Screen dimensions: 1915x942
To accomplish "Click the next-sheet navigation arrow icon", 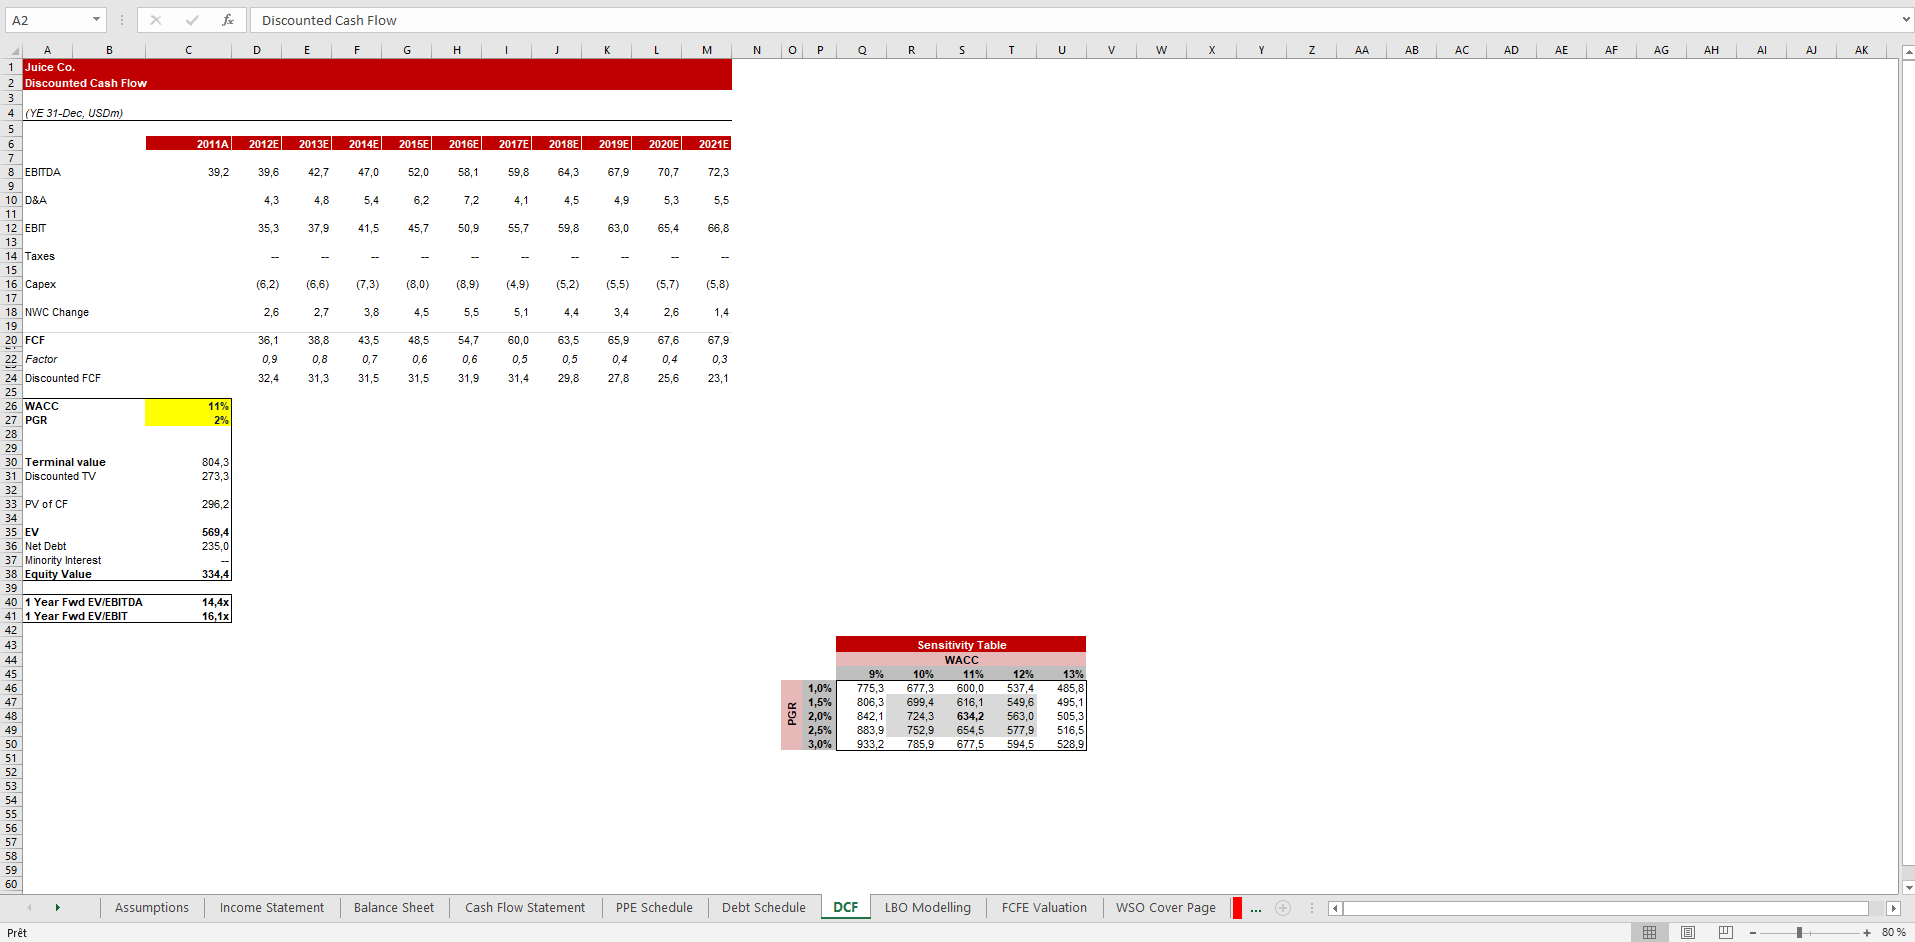I will click(x=58, y=908).
